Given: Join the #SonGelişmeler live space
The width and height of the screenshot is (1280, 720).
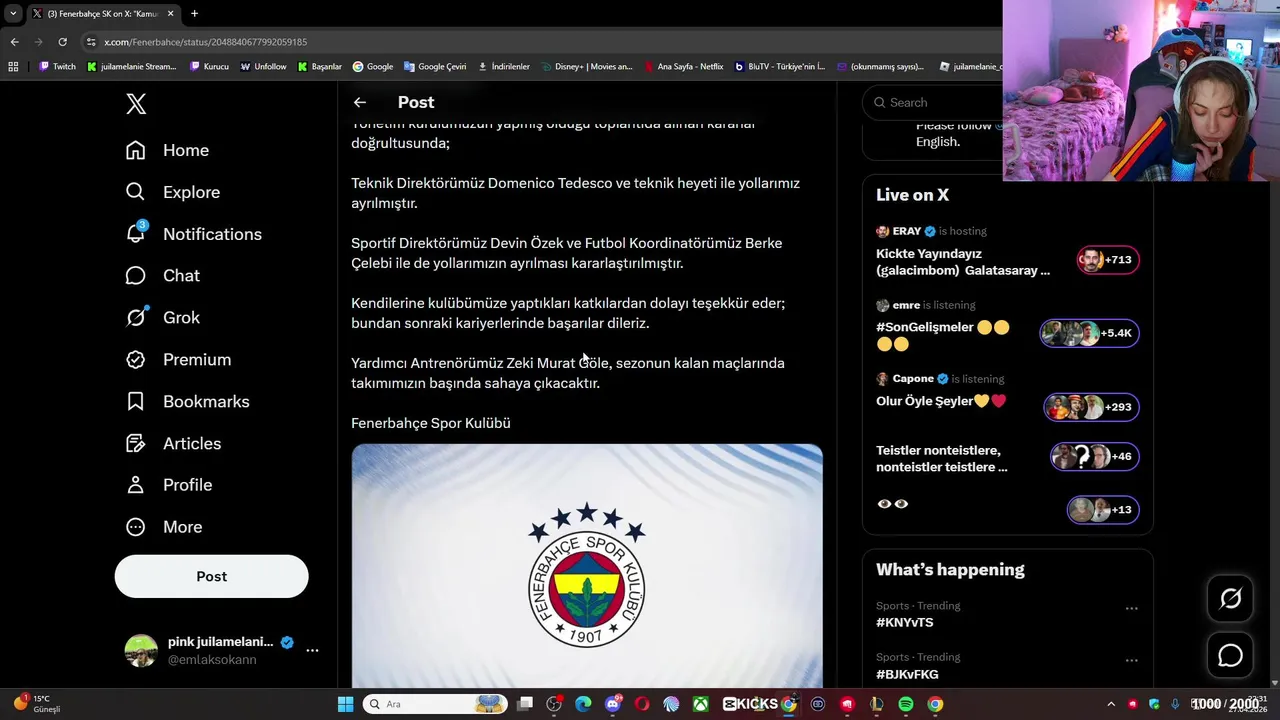Looking at the screenshot, I should pyautogui.click(x=943, y=335).
